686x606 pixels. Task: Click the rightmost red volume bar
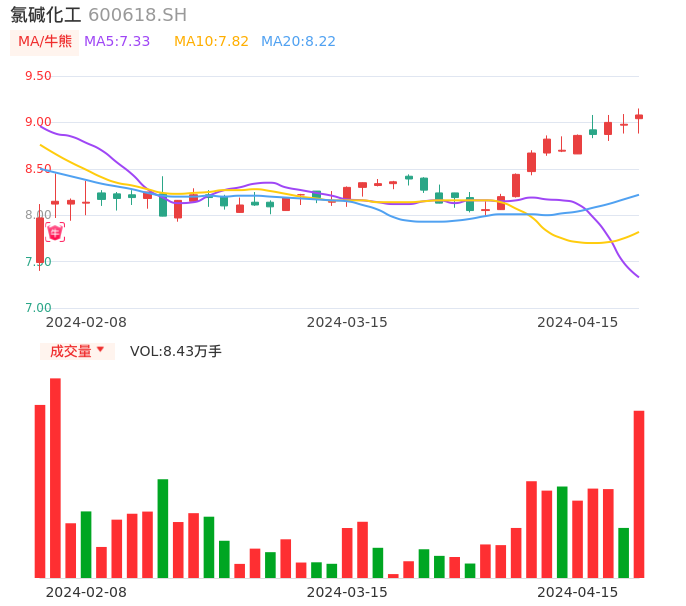pyautogui.click(x=639, y=494)
